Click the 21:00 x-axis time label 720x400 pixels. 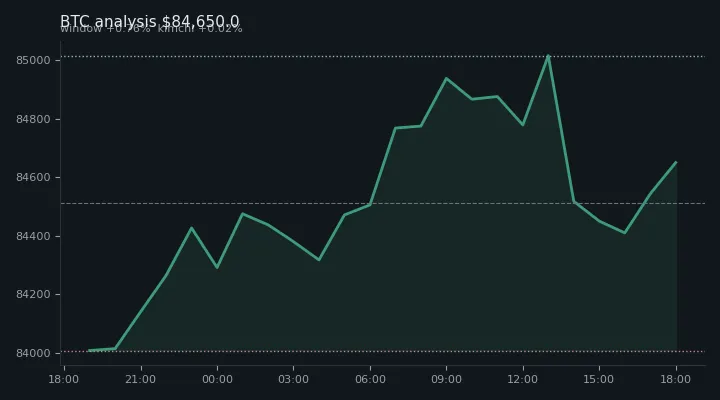click(x=141, y=379)
